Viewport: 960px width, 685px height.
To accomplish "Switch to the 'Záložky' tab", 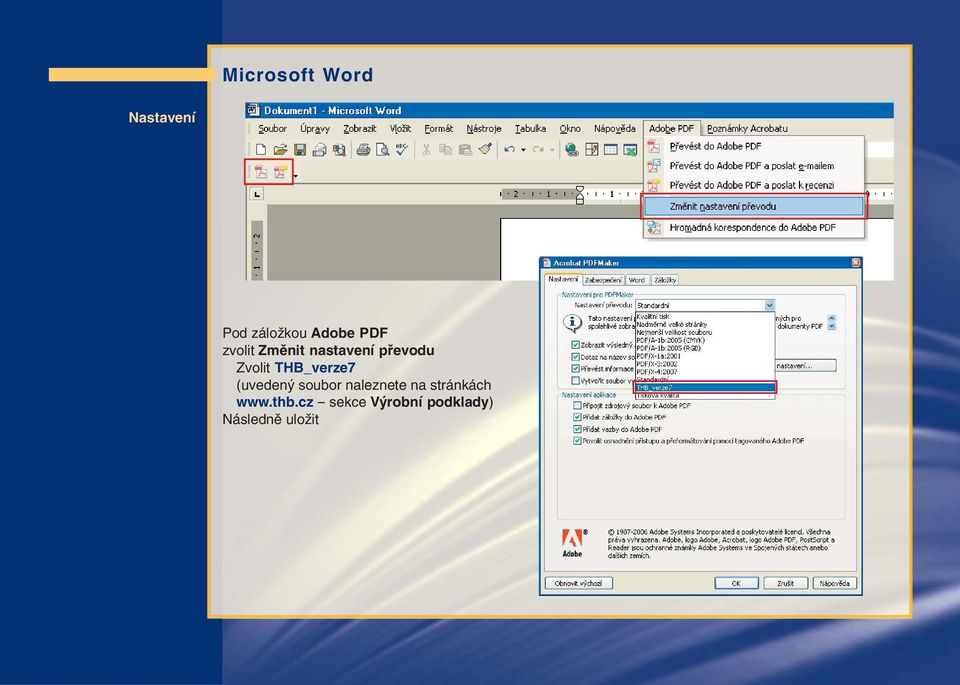I will click(x=665, y=280).
